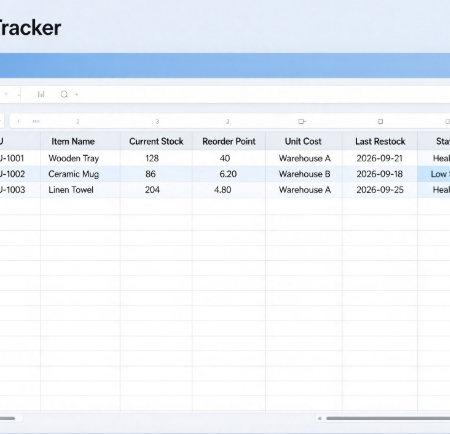Click the left chevron in the column bar
This screenshot has width=450, height=434.
point(19,121)
